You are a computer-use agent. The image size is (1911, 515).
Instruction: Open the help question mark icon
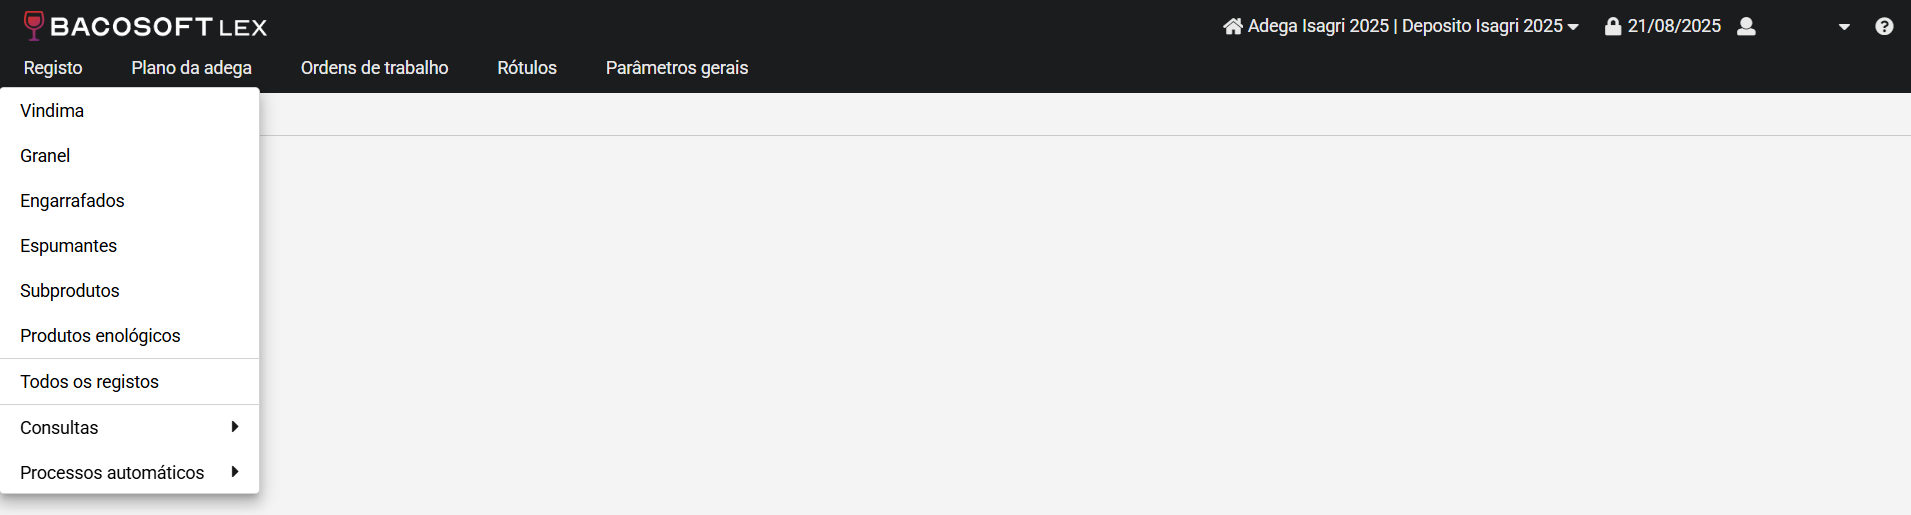click(1884, 26)
